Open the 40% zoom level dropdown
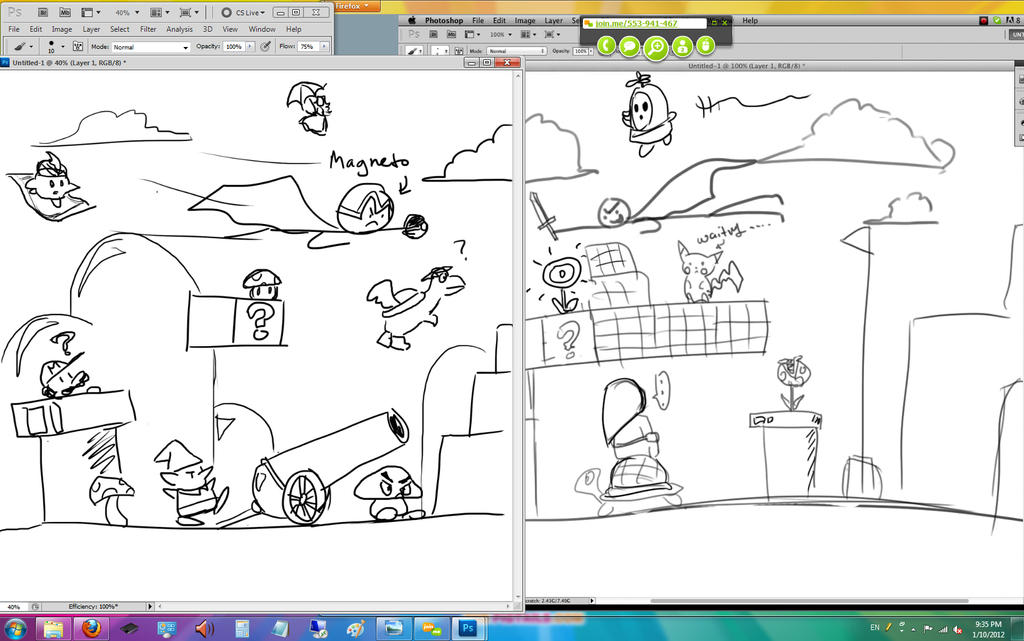1024x641 pixels. (x=127, y=12)
